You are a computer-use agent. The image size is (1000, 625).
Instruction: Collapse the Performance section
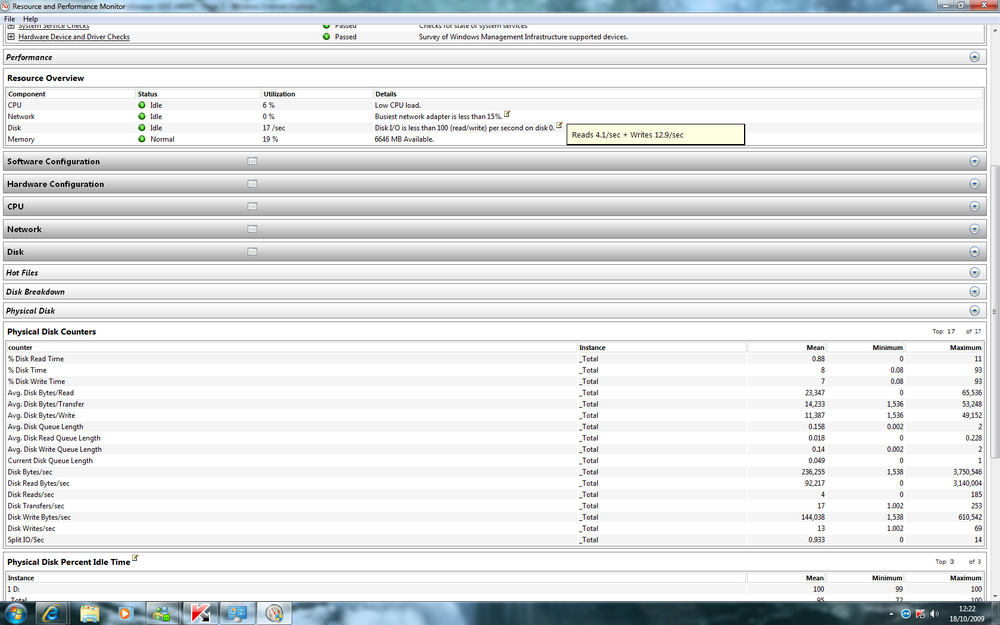[x=974, y=57]
